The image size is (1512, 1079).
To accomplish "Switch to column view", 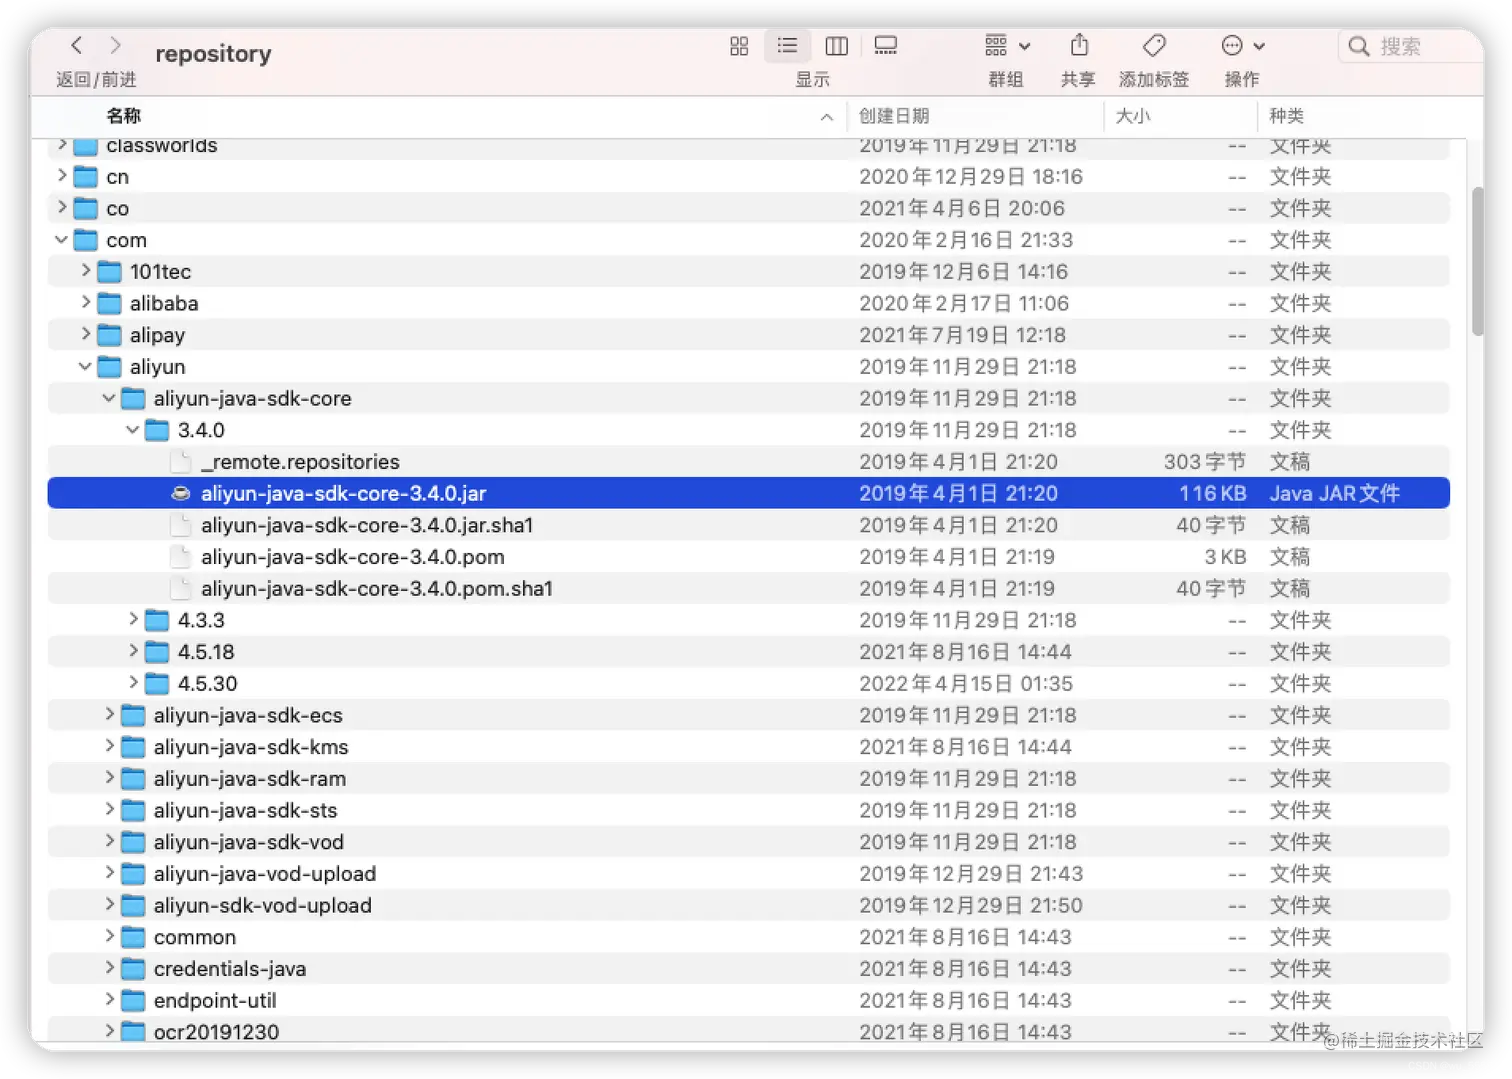I will 836,46.
